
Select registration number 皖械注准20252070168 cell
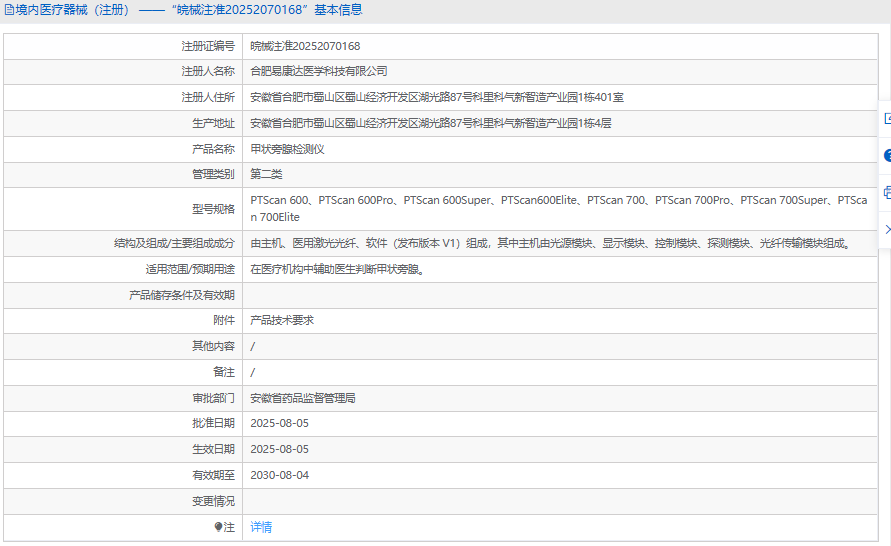tap(305, 46)
